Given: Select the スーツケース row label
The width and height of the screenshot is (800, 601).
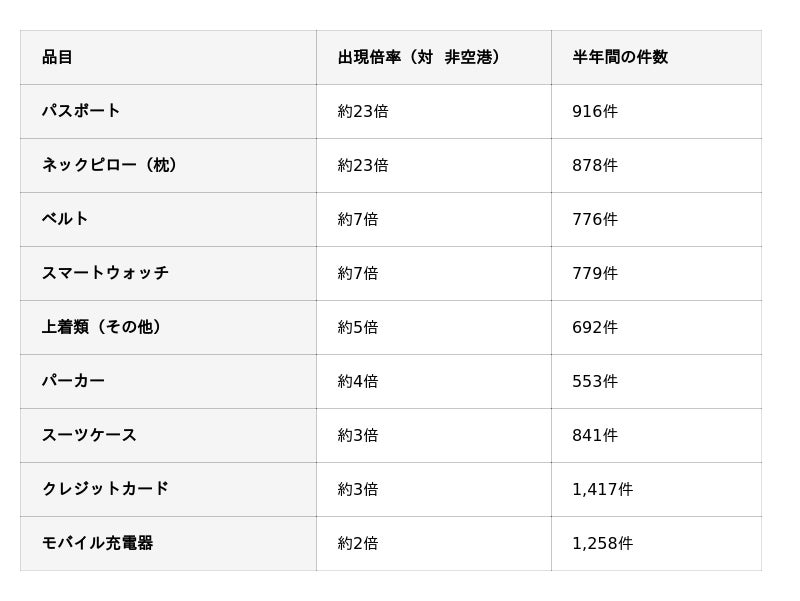Looking at the screenshot, I should 89,435.
